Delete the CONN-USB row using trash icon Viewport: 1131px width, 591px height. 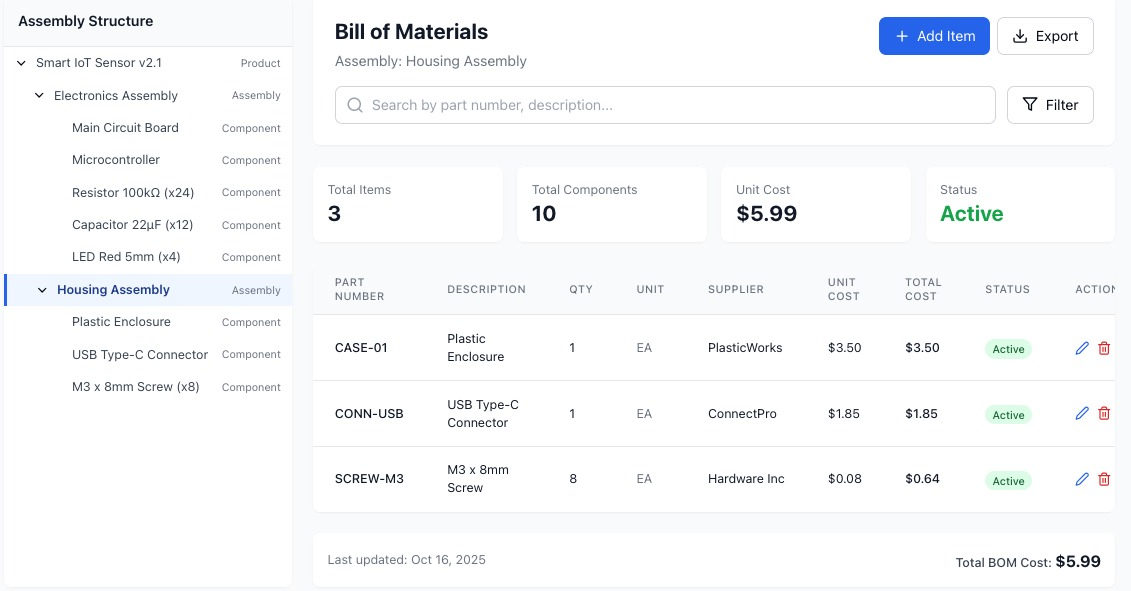pos(1104,414)
